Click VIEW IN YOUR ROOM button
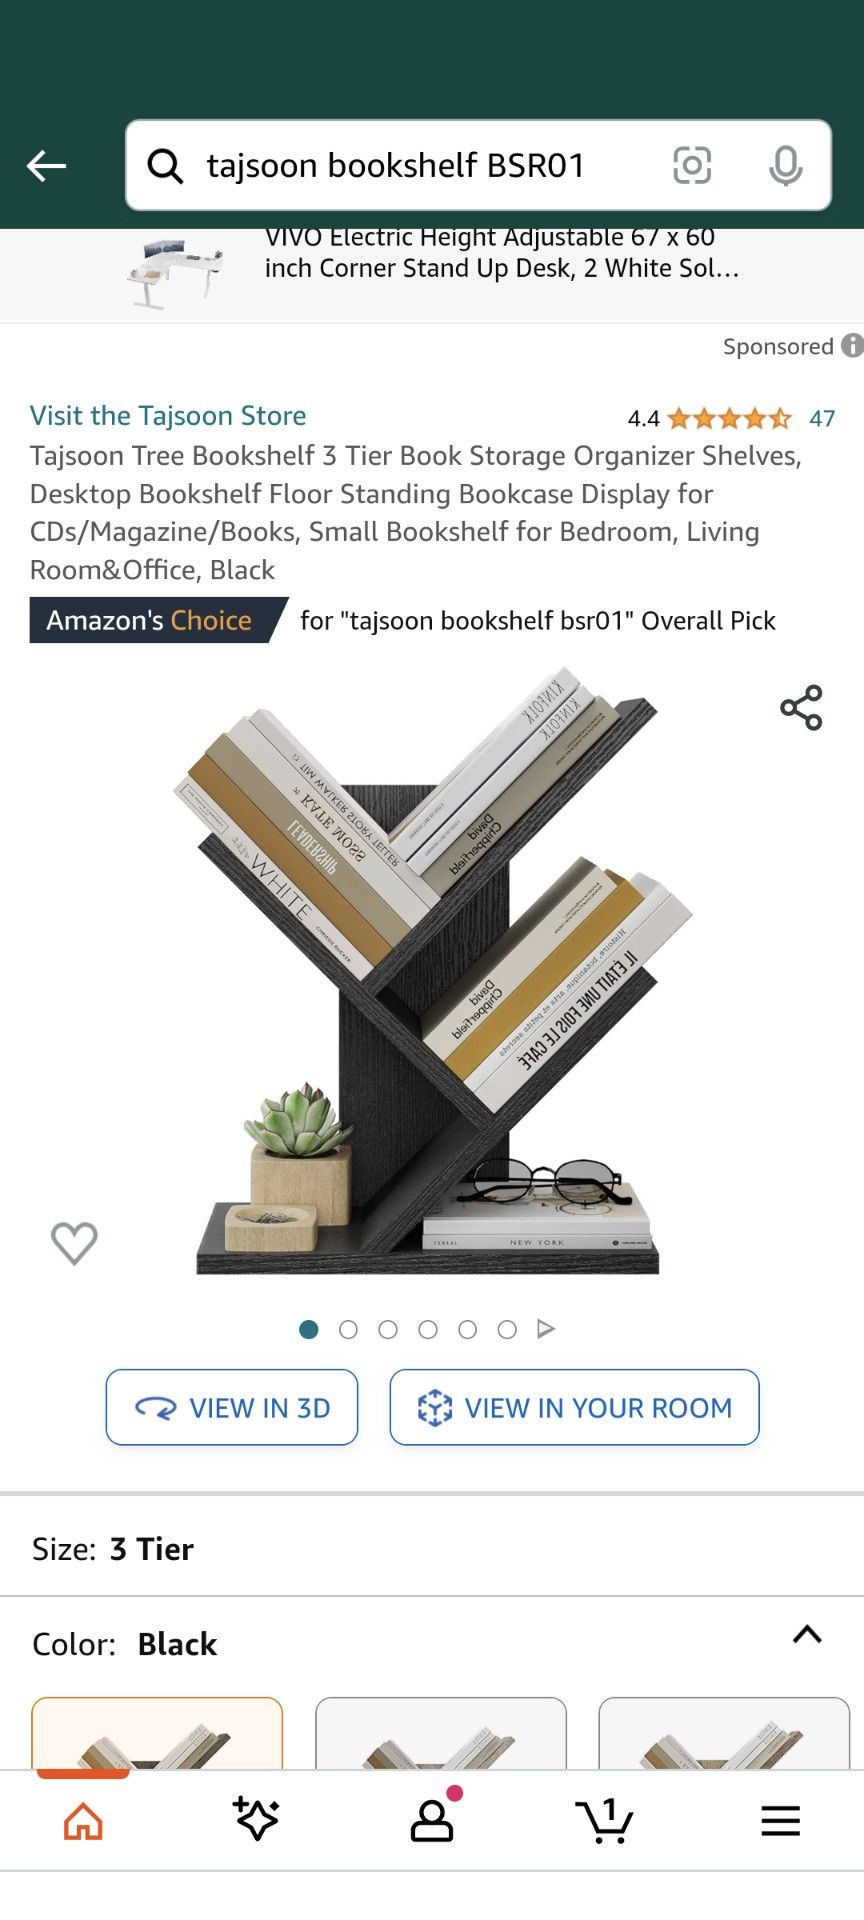Image resolution: width=864 pixels, height=1920 pixels. (574, 1407)
